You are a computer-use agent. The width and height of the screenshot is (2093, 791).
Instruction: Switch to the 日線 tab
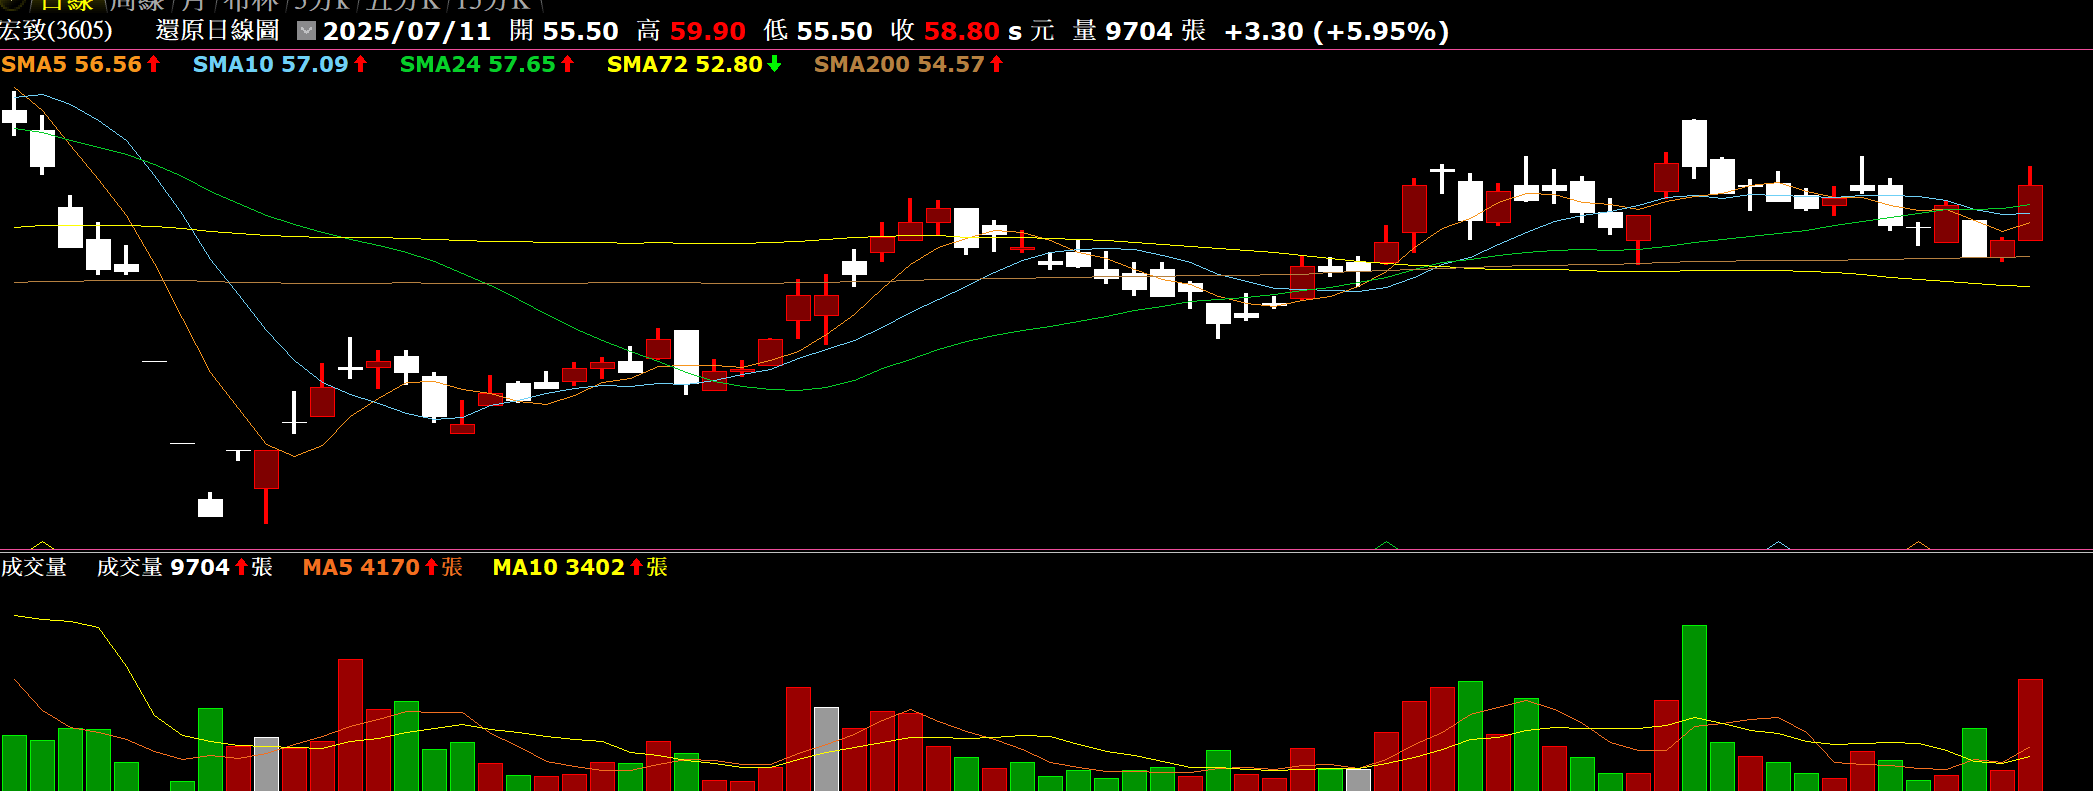pyautogui.click(x=66, y=5)
